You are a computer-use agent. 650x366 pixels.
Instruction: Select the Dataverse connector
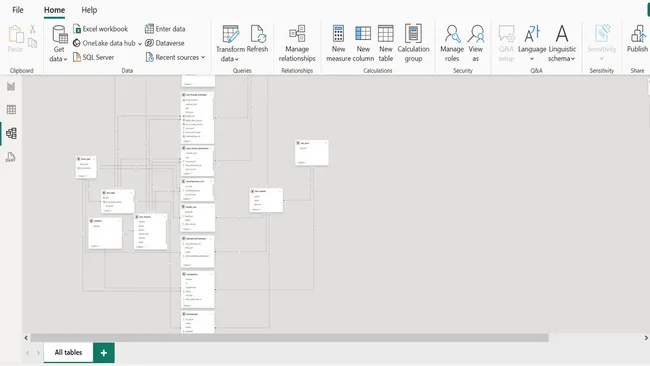(165, 43)
